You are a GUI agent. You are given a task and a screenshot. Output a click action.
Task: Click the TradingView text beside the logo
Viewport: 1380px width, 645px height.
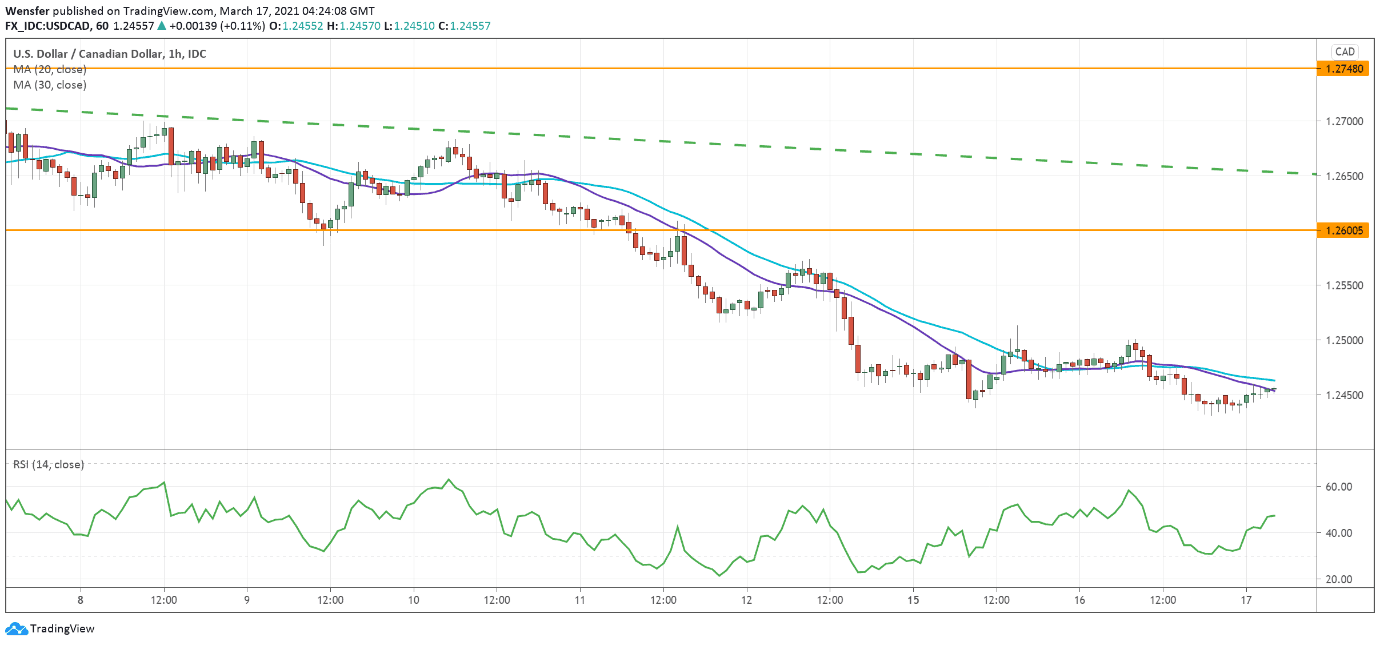click(62, 629)
